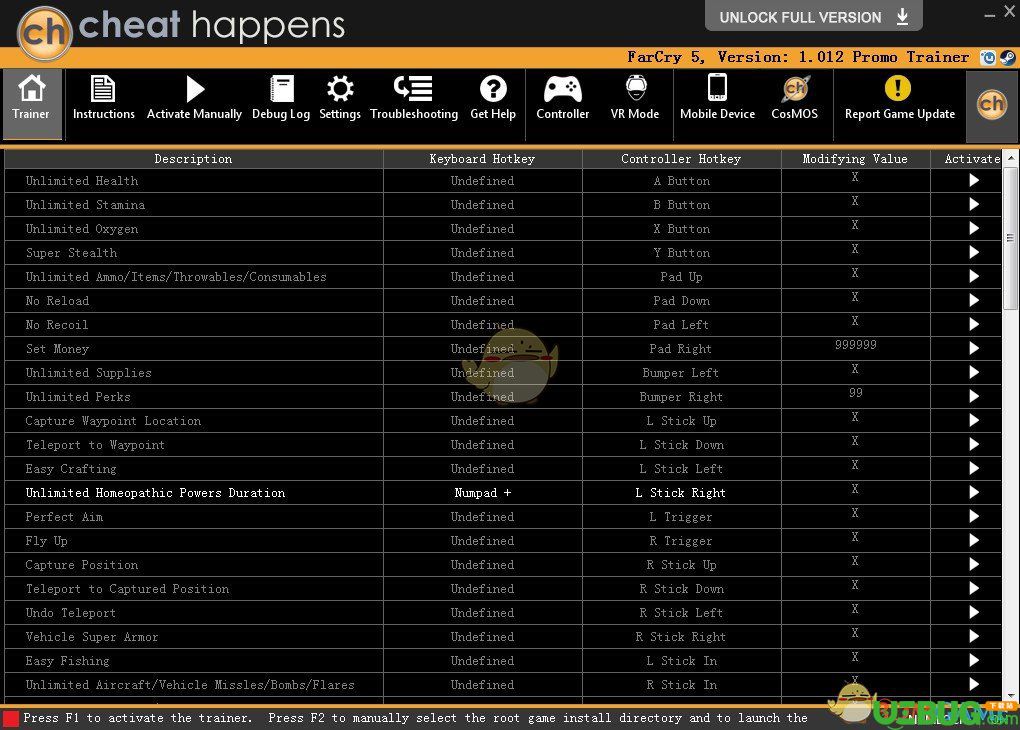Select Vehicle Super Armor description
The width and height of the screenshot is (1020, 730).
click(92, 638)
